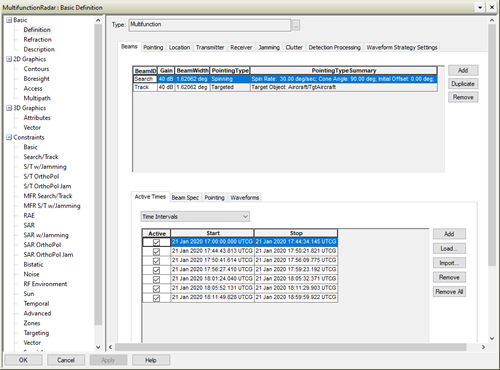Click Remove button beside beams table

[x=463, y=97]
